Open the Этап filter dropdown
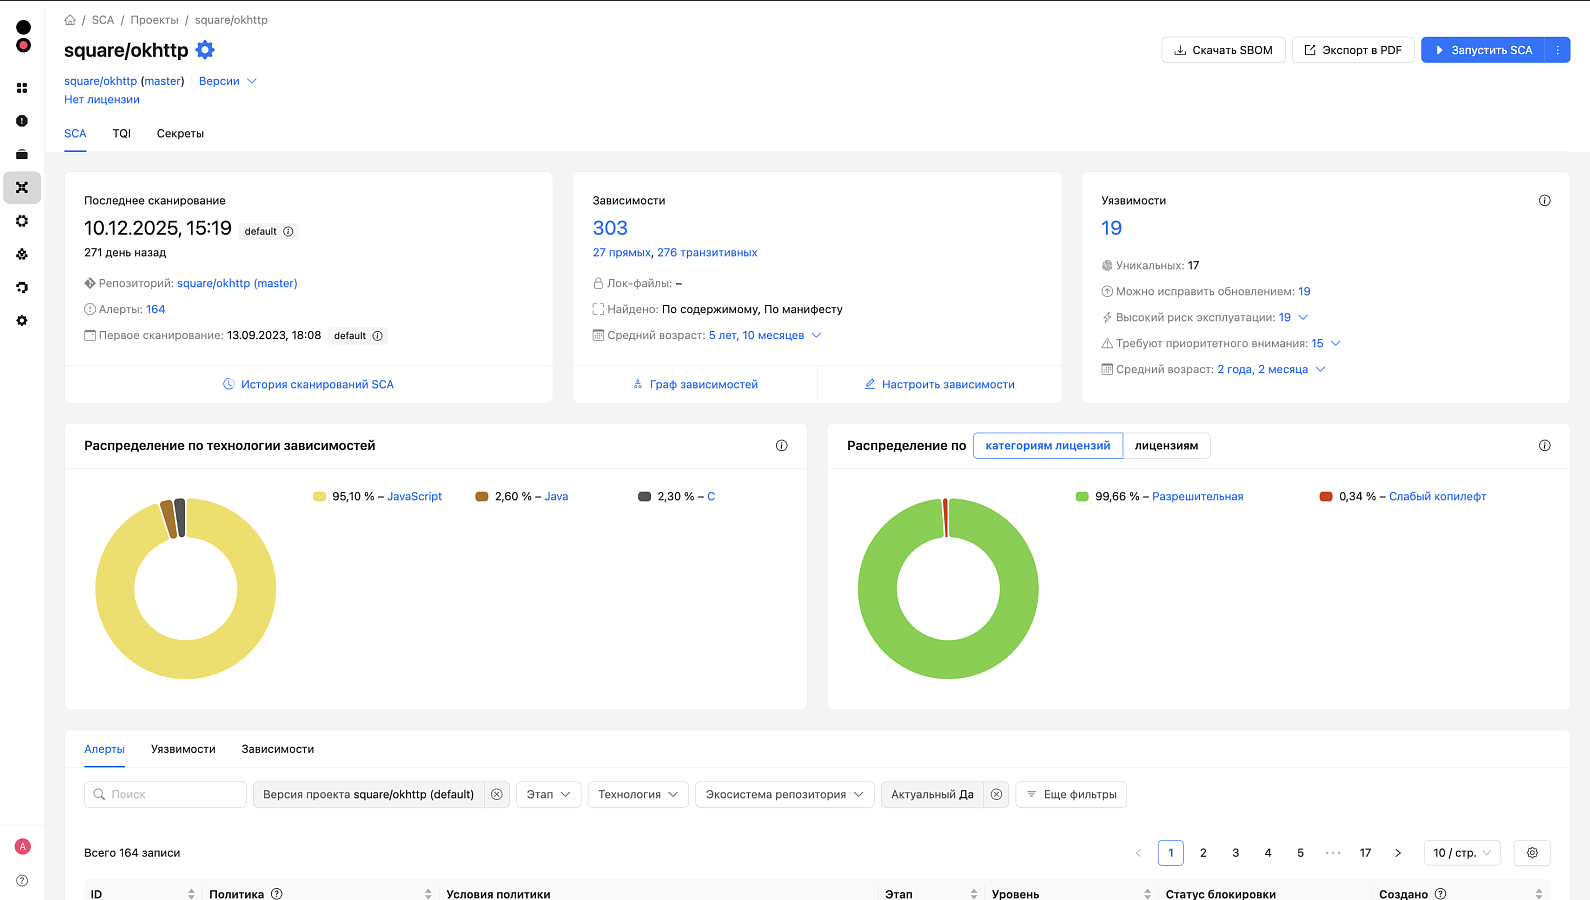1590x900 pixels. (549, 795)
